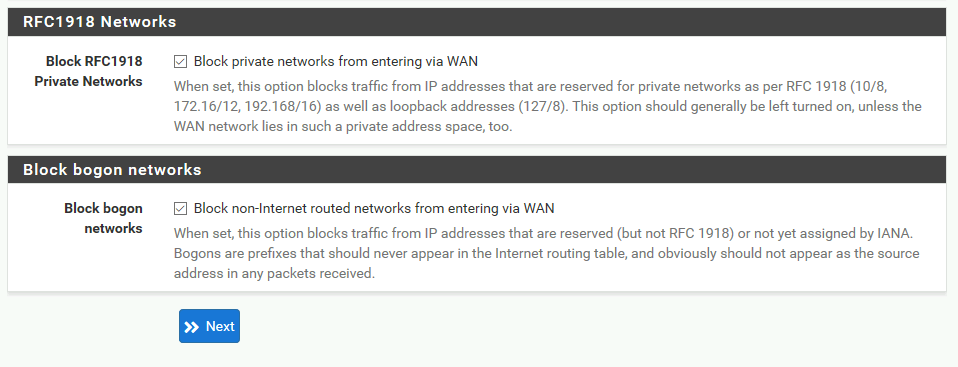The width and height of the screenshot is (958, 367).
Task: Click the bogon networks help description paragraph
Action: click(x=546, y=253)
